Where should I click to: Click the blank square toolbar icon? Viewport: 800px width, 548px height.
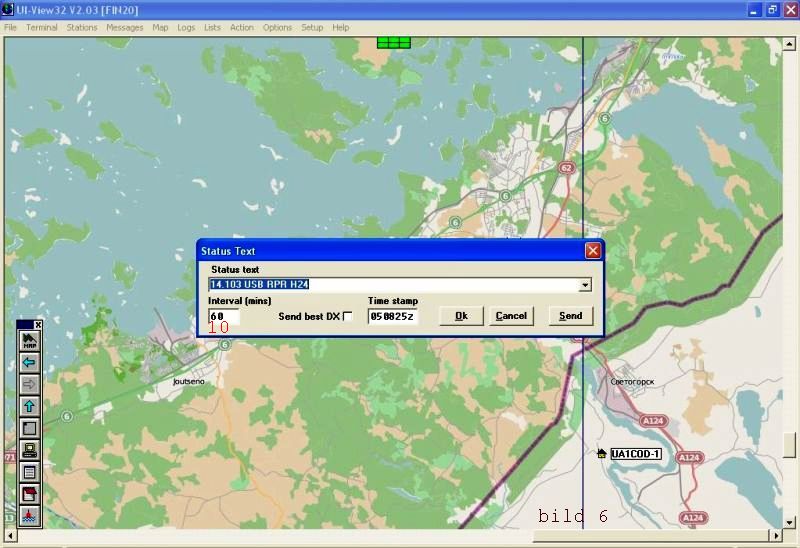tap(29, 429)
